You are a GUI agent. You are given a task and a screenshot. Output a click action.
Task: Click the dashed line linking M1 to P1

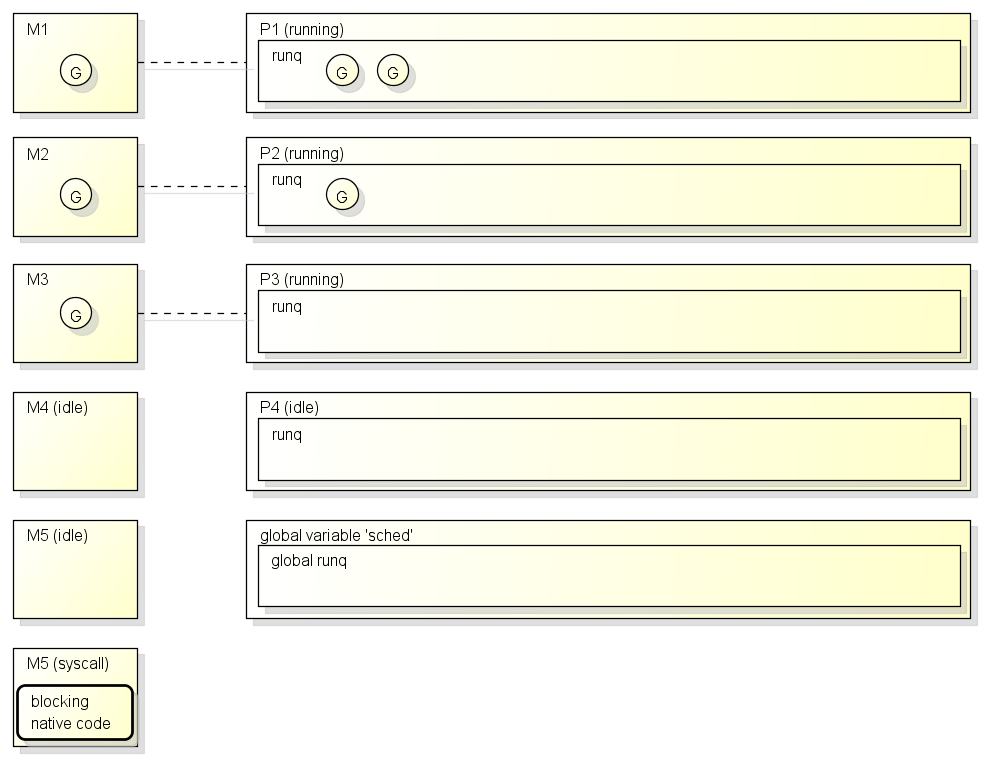192,63
